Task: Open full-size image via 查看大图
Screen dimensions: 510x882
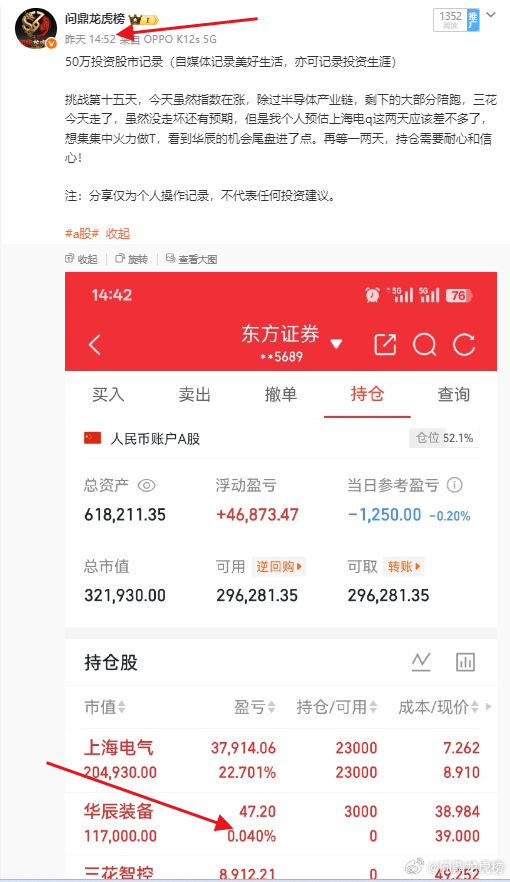Action: click(192, 259)
